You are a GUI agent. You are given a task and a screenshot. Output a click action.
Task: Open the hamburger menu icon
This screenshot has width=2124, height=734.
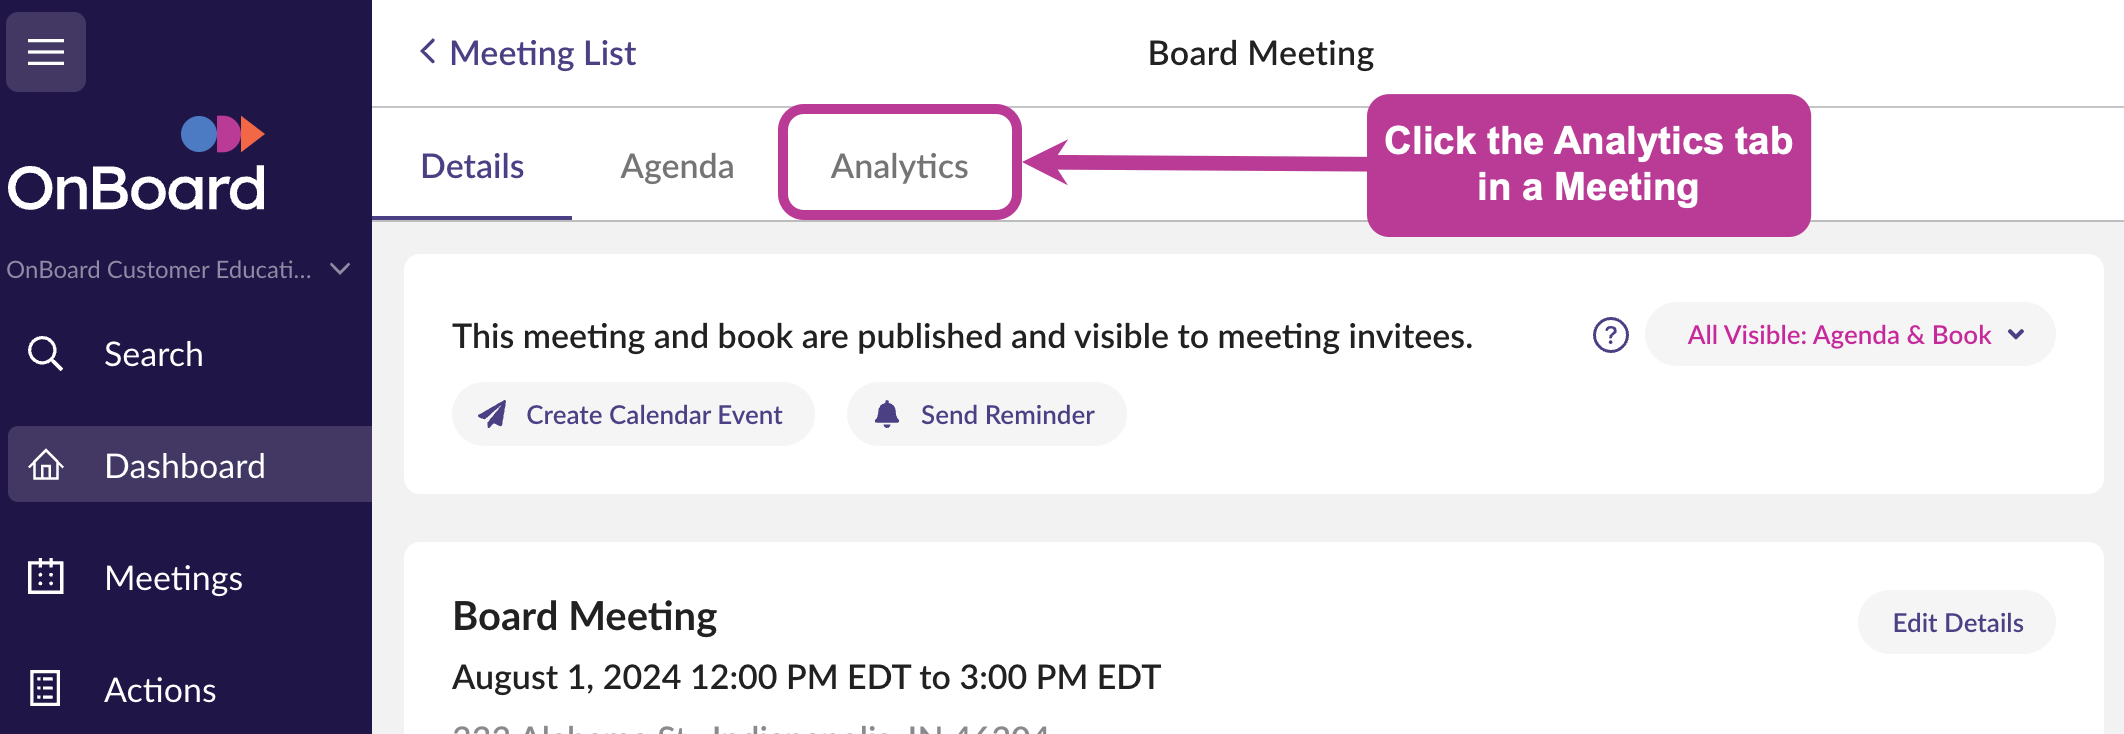46,52
